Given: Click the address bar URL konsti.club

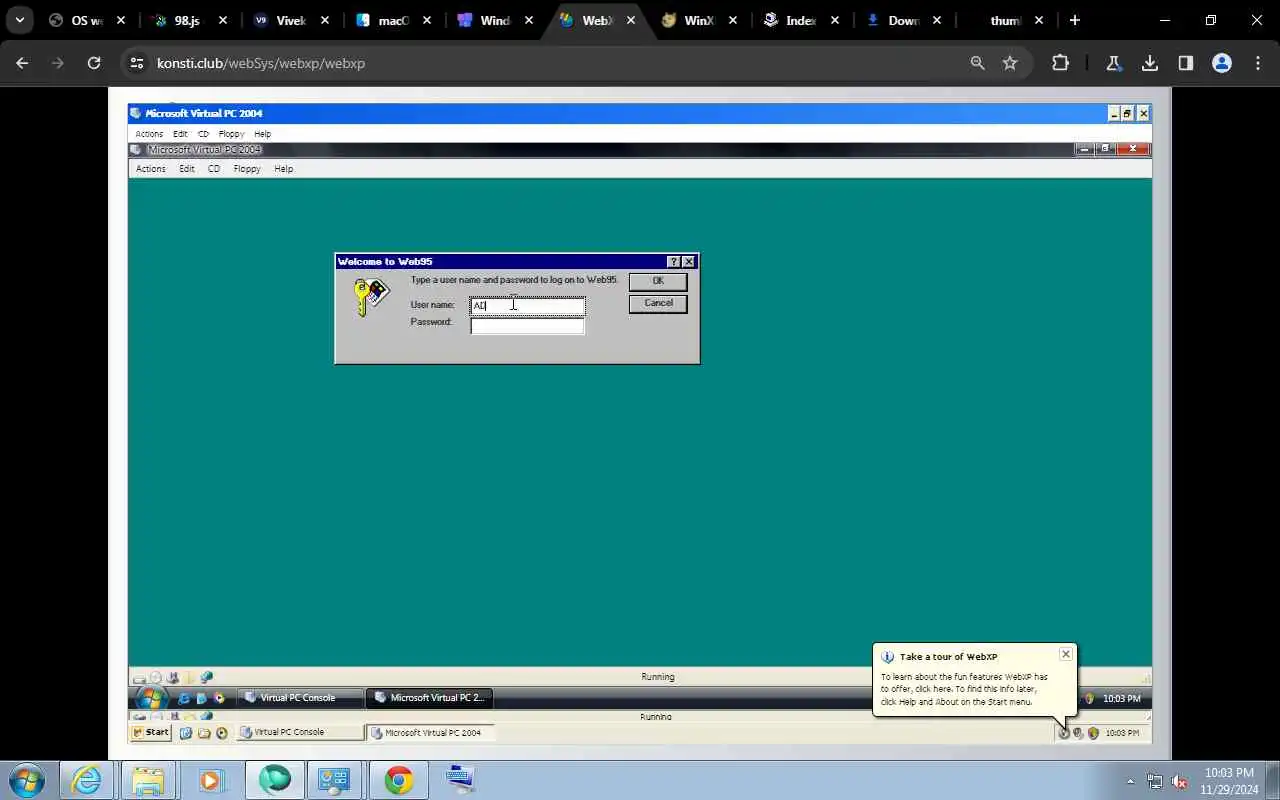Looking at the screenshot, I should [261, 63].
